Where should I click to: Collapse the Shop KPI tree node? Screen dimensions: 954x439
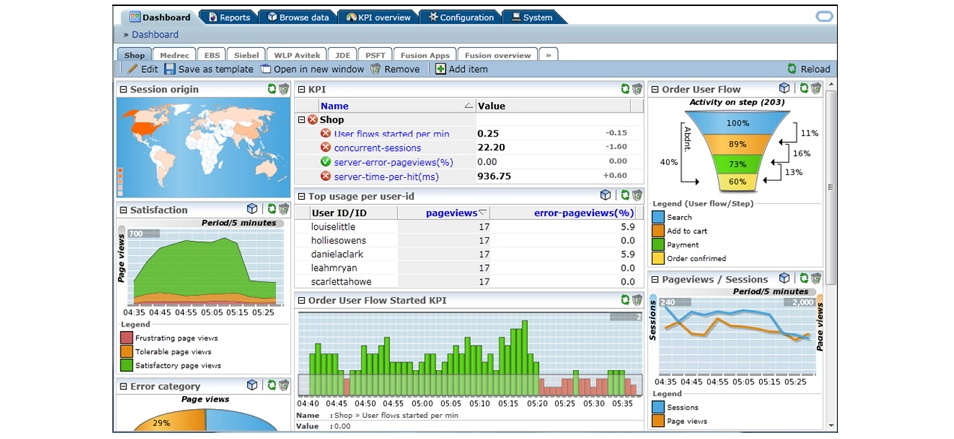[x=302, y=120]
